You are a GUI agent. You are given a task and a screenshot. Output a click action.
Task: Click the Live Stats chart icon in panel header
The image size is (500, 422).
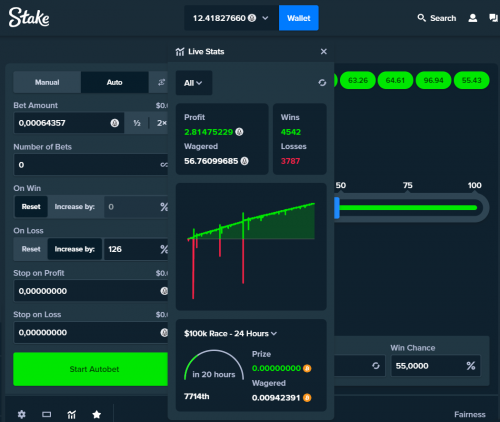tap(180, 52)
